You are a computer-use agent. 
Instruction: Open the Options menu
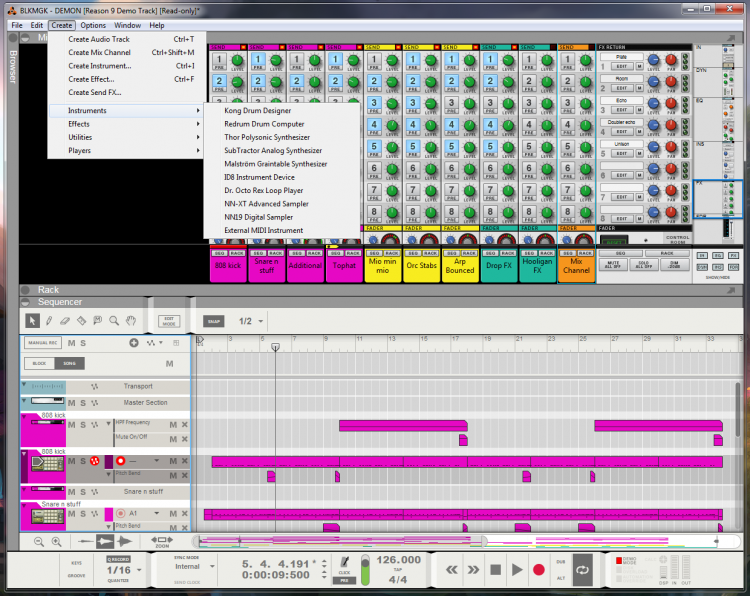(93, 25)
